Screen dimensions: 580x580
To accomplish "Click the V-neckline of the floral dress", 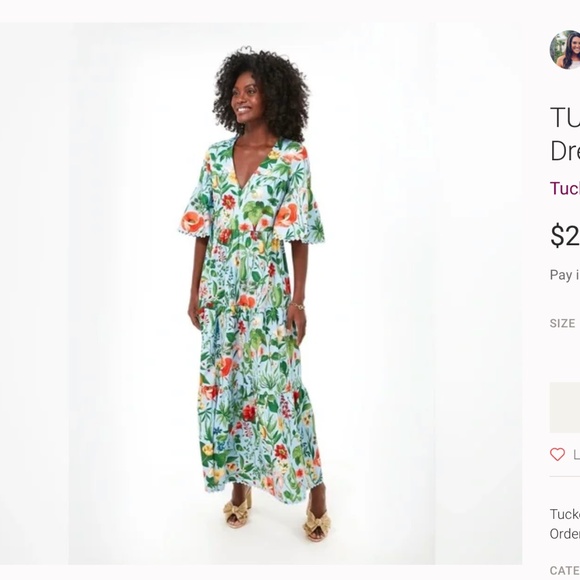I will tap(246, 163).
